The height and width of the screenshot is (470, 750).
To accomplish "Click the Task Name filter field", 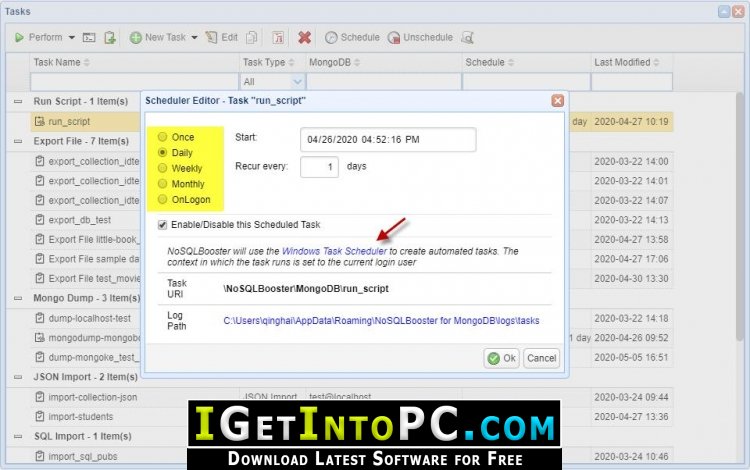I will pyautogui.click(x=134, y=82).
